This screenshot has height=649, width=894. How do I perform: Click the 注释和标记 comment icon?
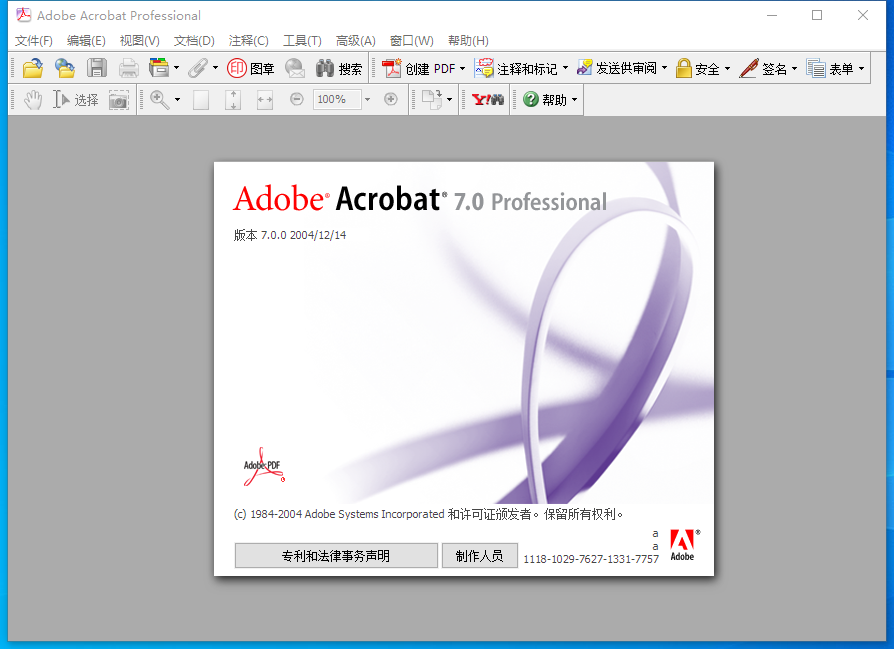click(x=484, y=68)
